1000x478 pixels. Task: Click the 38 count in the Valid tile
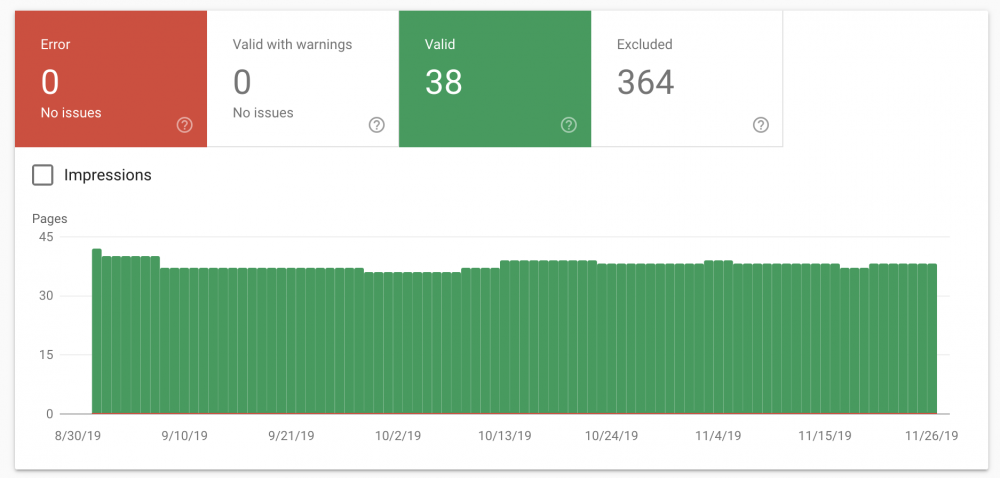point(443,82)
